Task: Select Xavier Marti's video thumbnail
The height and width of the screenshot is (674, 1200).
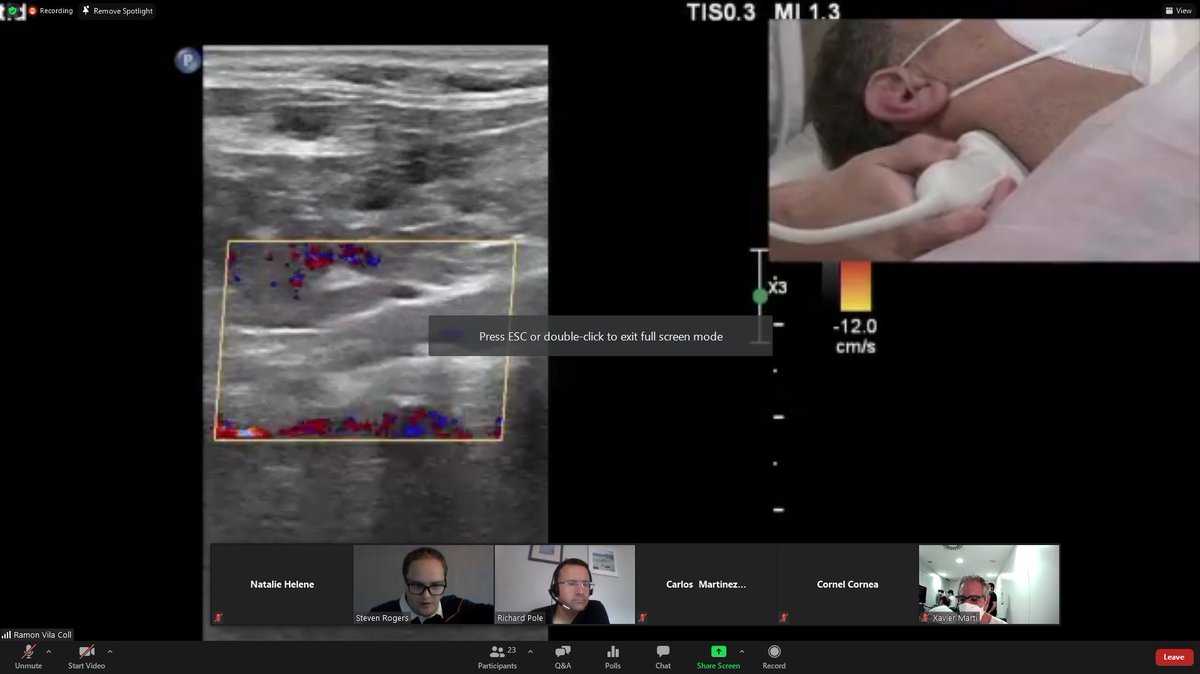Action: [x=989, y=585]
